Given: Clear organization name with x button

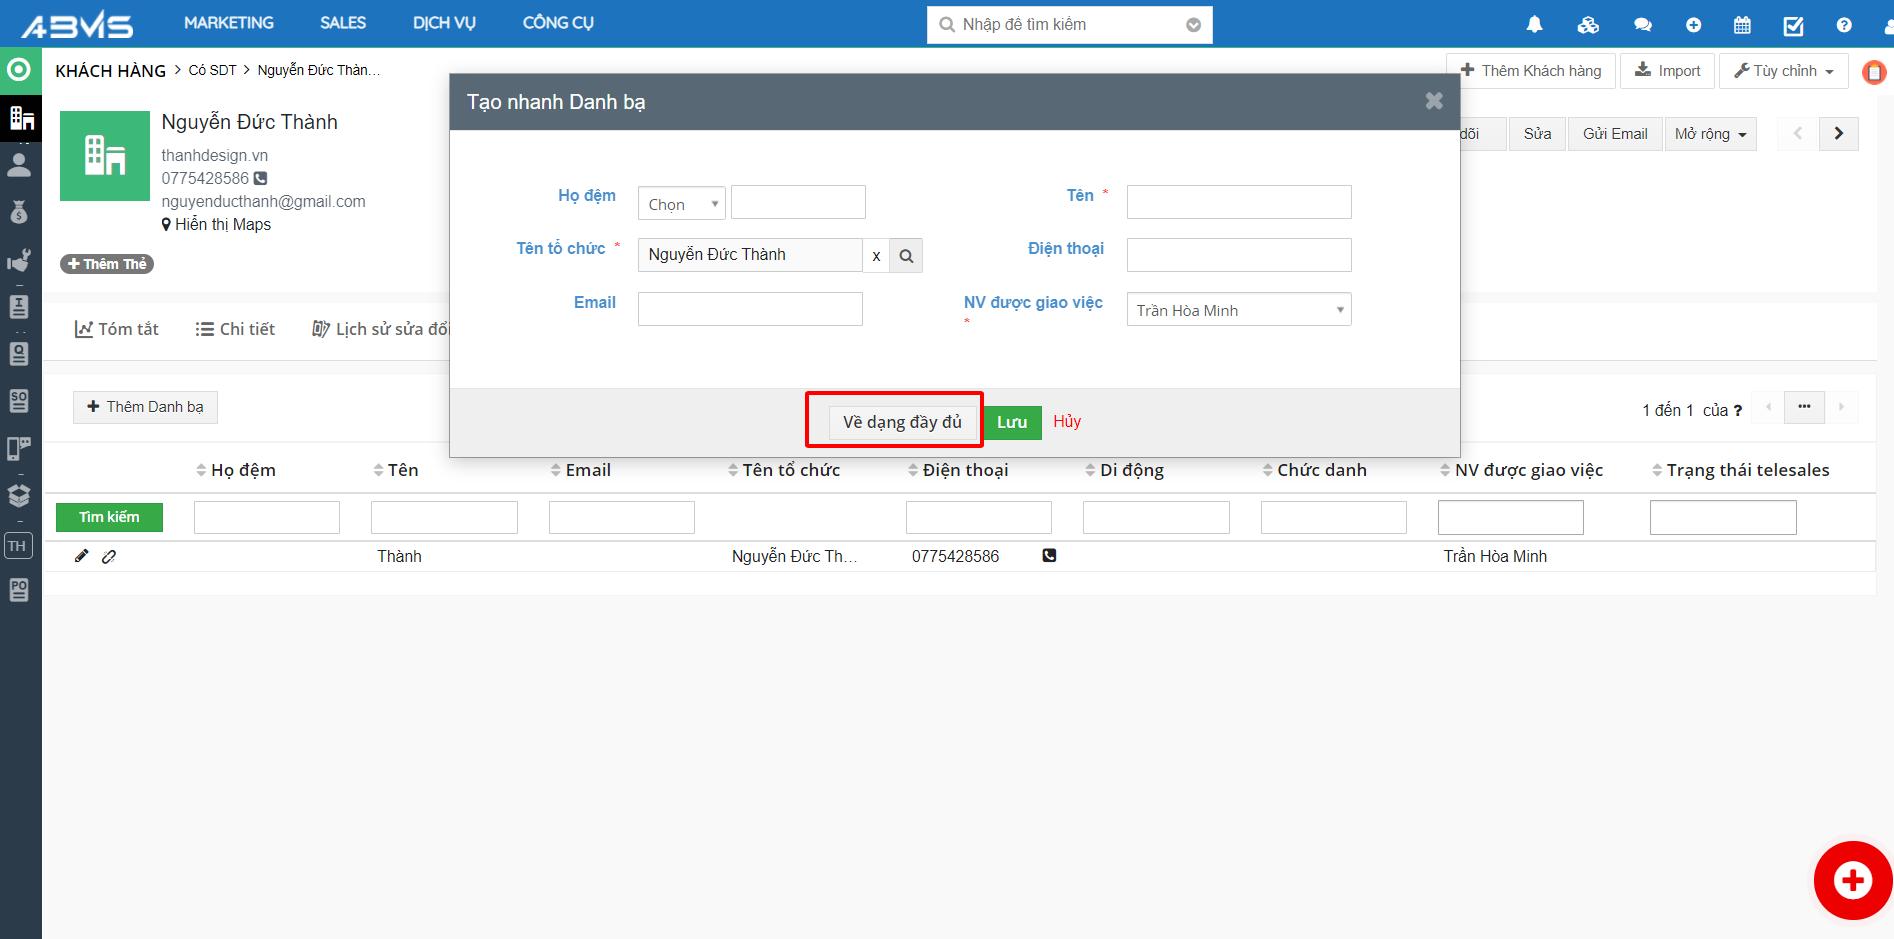Looking at the screenshot, I should (x=876, y=256).
